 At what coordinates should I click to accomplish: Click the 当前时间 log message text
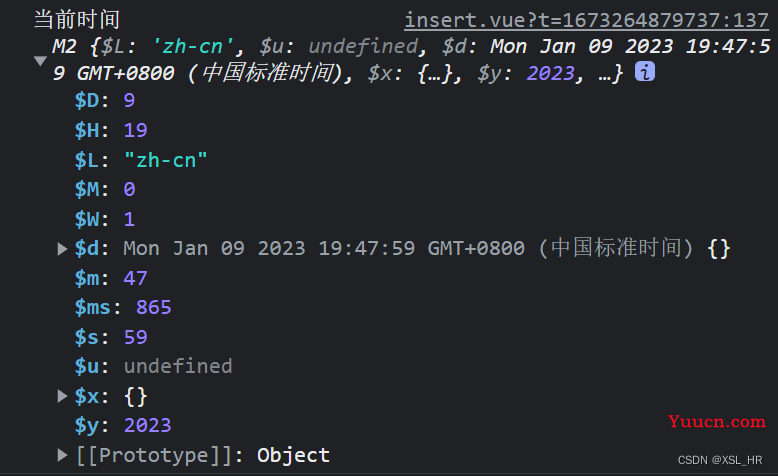pos(77,20)
